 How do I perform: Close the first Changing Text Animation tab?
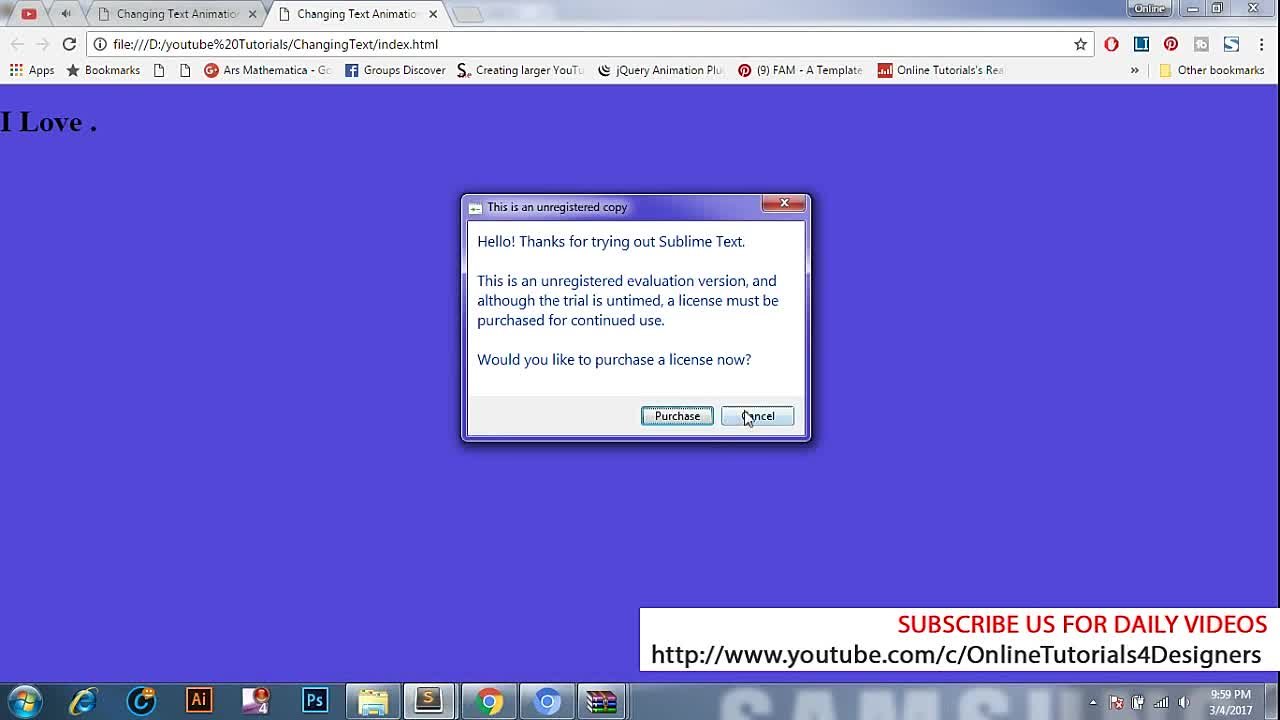coord(253,14)
